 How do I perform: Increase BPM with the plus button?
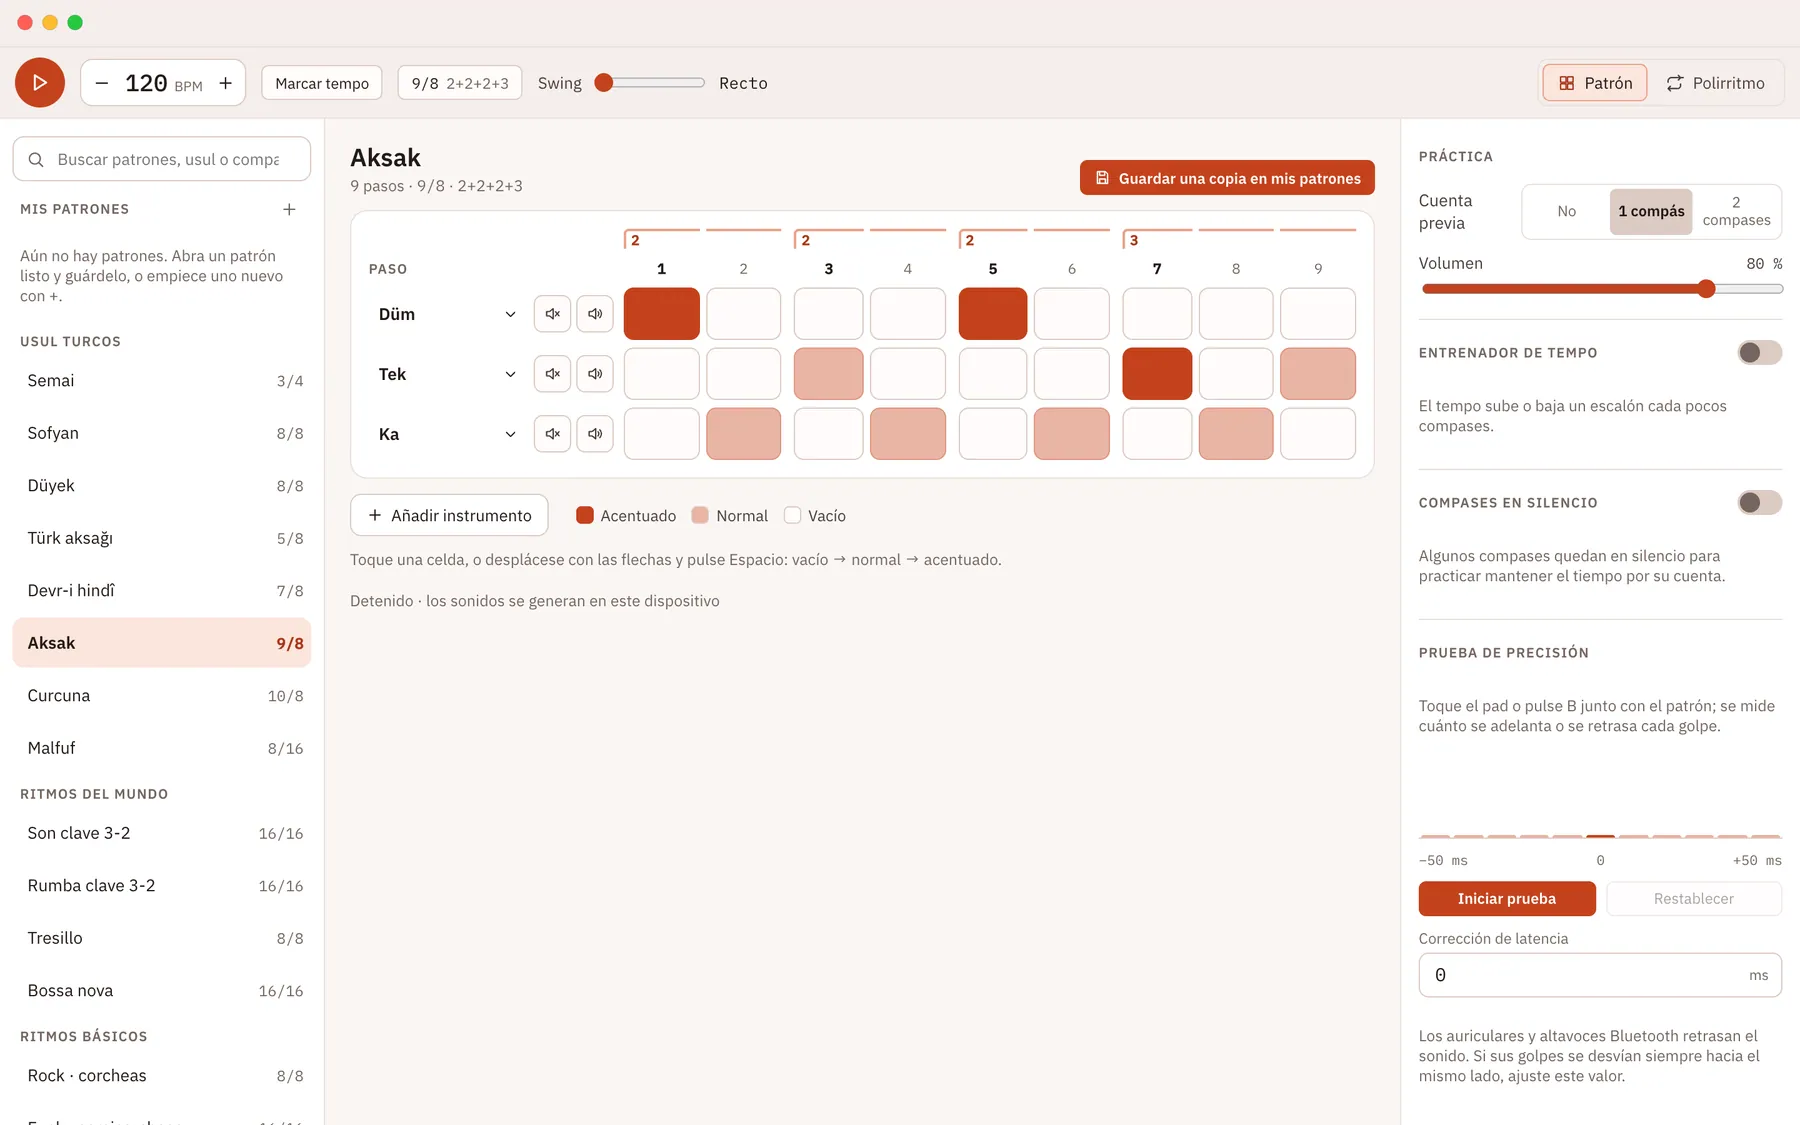226,83
